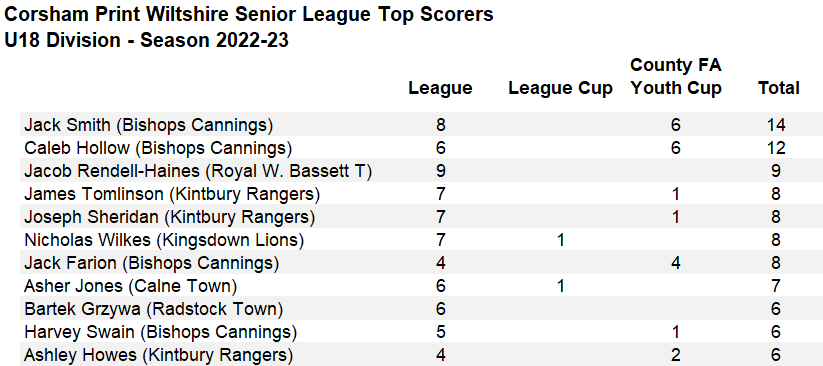Viewport: 823px width, 366px height.
Task: Select Jacob Rendell-Haines league value 9
Action: click(440, 171)
